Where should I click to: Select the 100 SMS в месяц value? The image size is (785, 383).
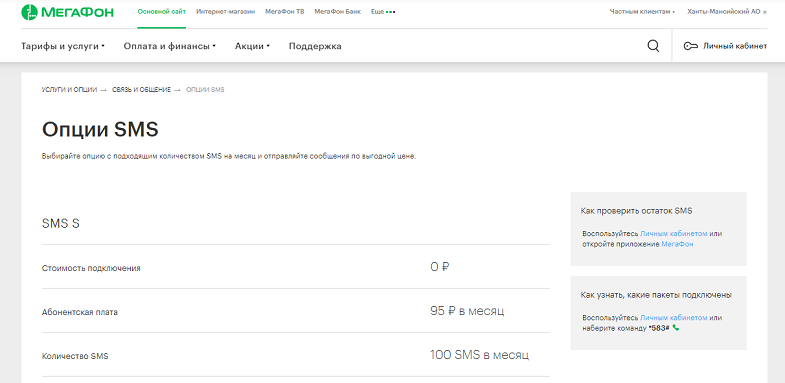click(x=480, y=355)
